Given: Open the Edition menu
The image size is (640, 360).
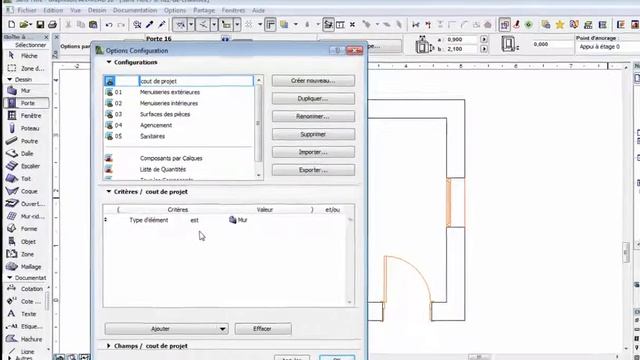Looking at the screenshot, I should 53,10.
